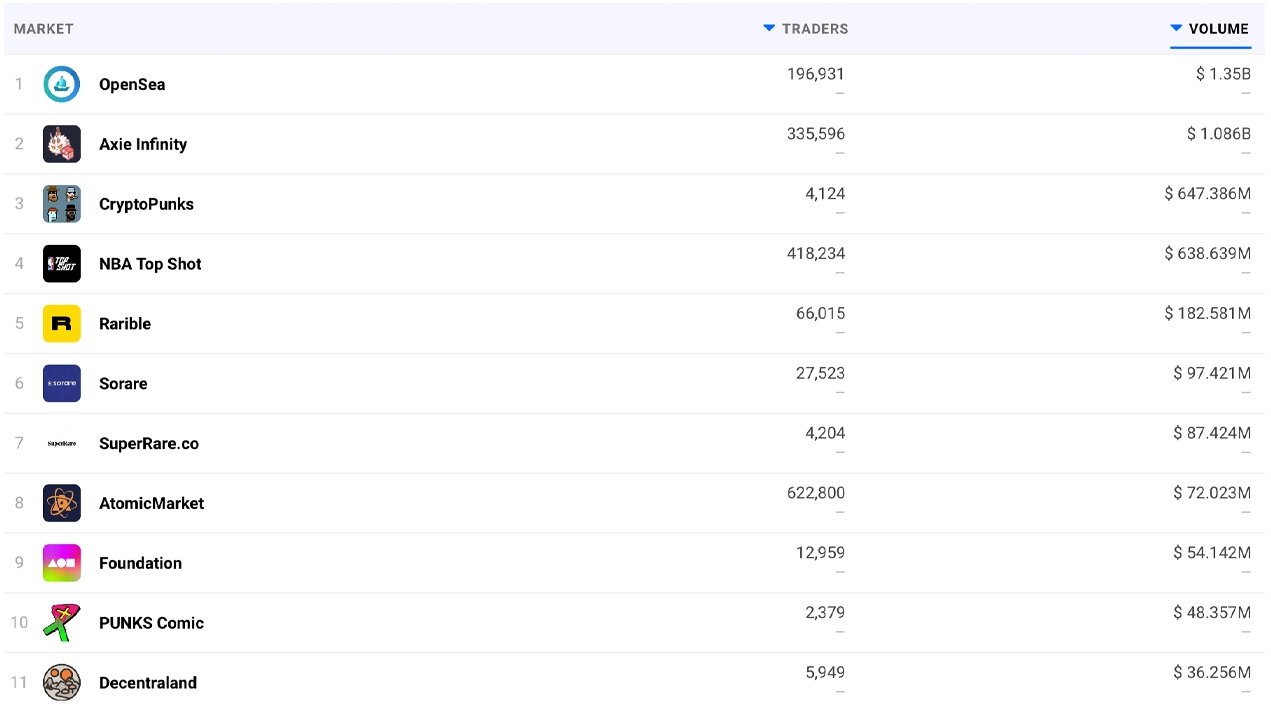The width and height of the screenshot is (1271, 711).
Task: Click the volume value $ 48.357M
Action: 1212,613
